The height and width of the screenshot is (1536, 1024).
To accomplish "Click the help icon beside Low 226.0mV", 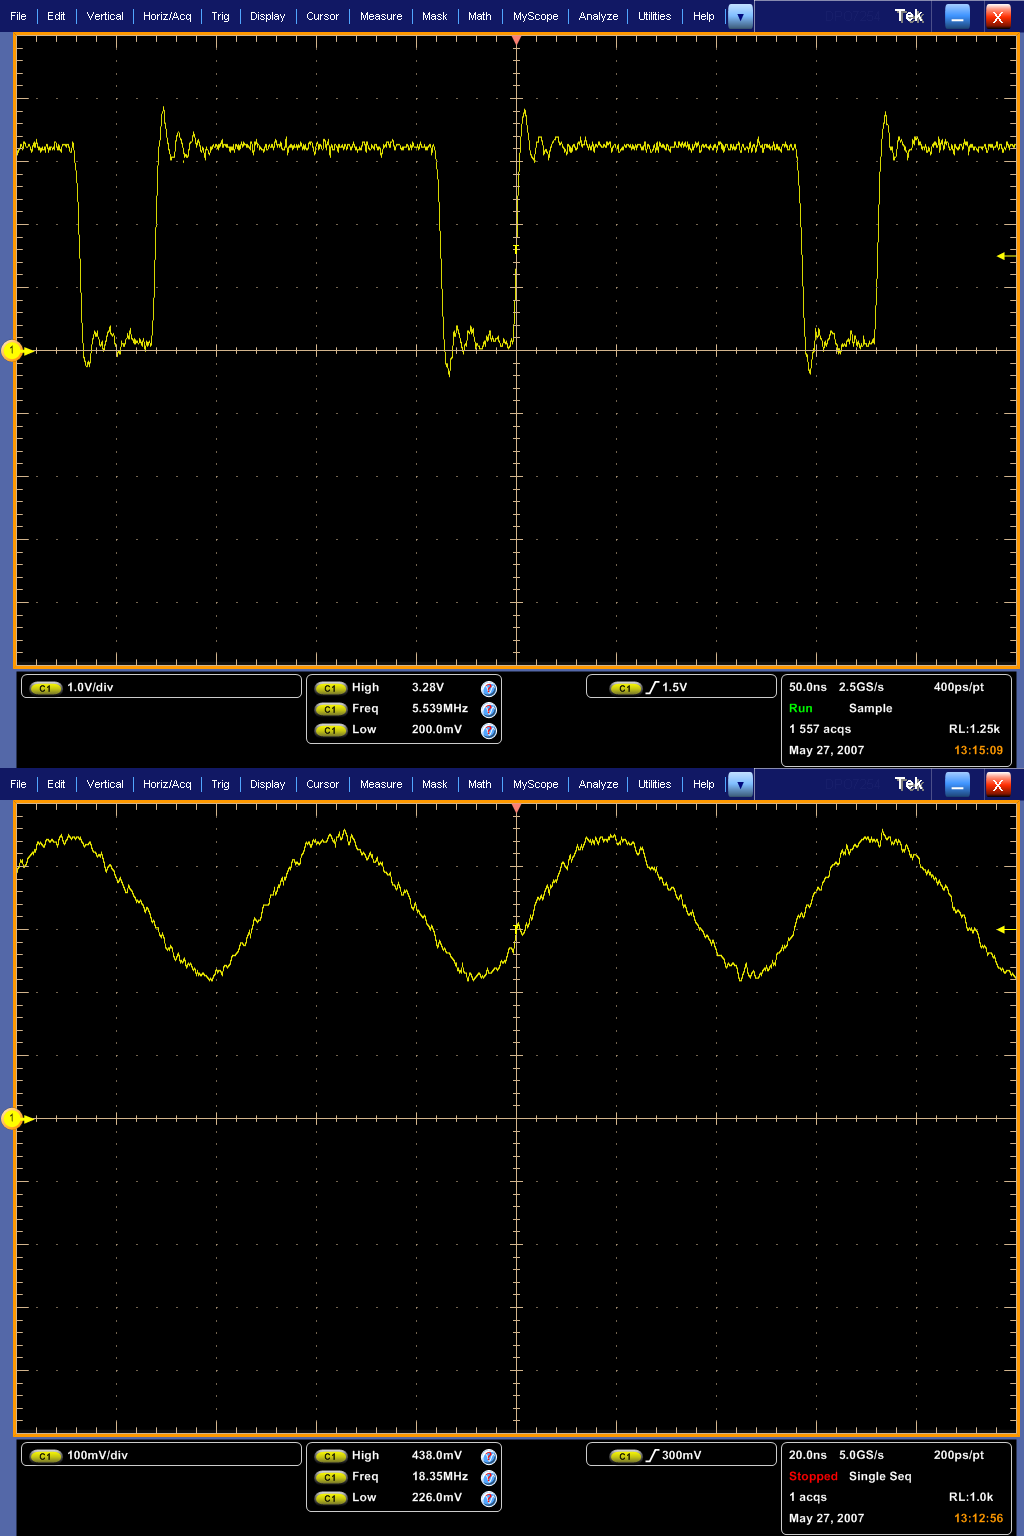I will 489,1498.
